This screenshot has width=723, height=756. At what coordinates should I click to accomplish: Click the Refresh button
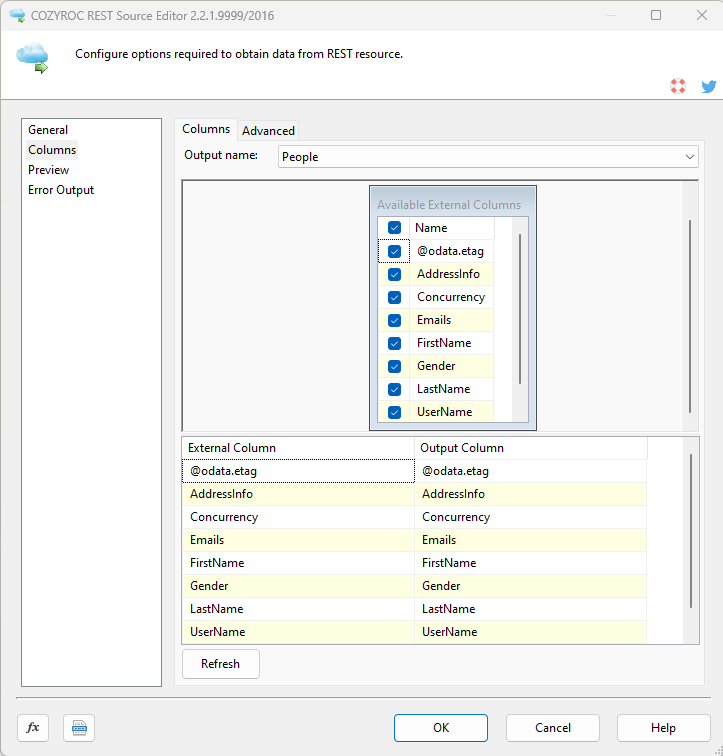pos(221,664)
